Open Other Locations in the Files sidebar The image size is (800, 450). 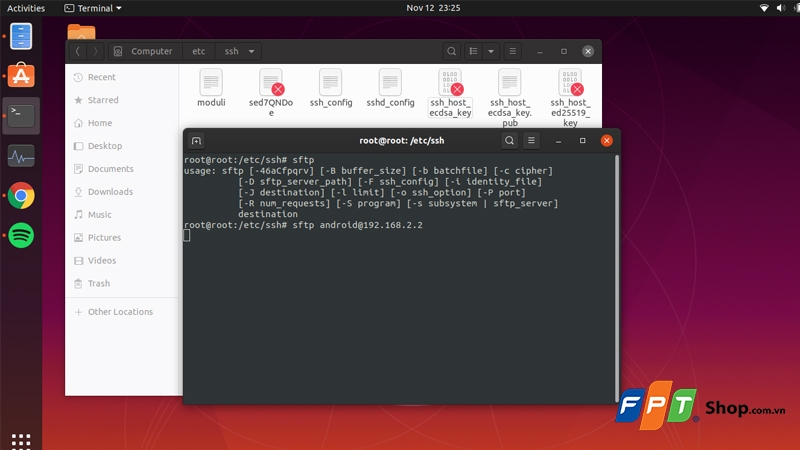[x=122, y=312]
